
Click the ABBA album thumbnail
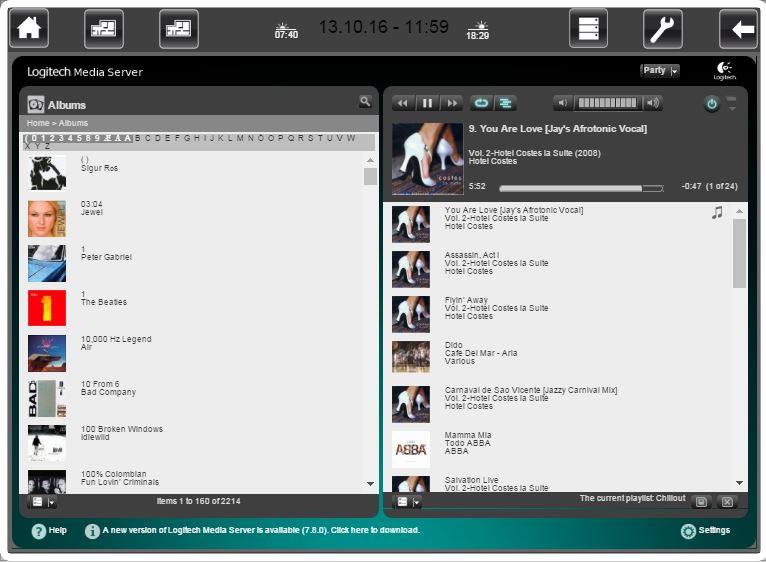pos(411,450)
